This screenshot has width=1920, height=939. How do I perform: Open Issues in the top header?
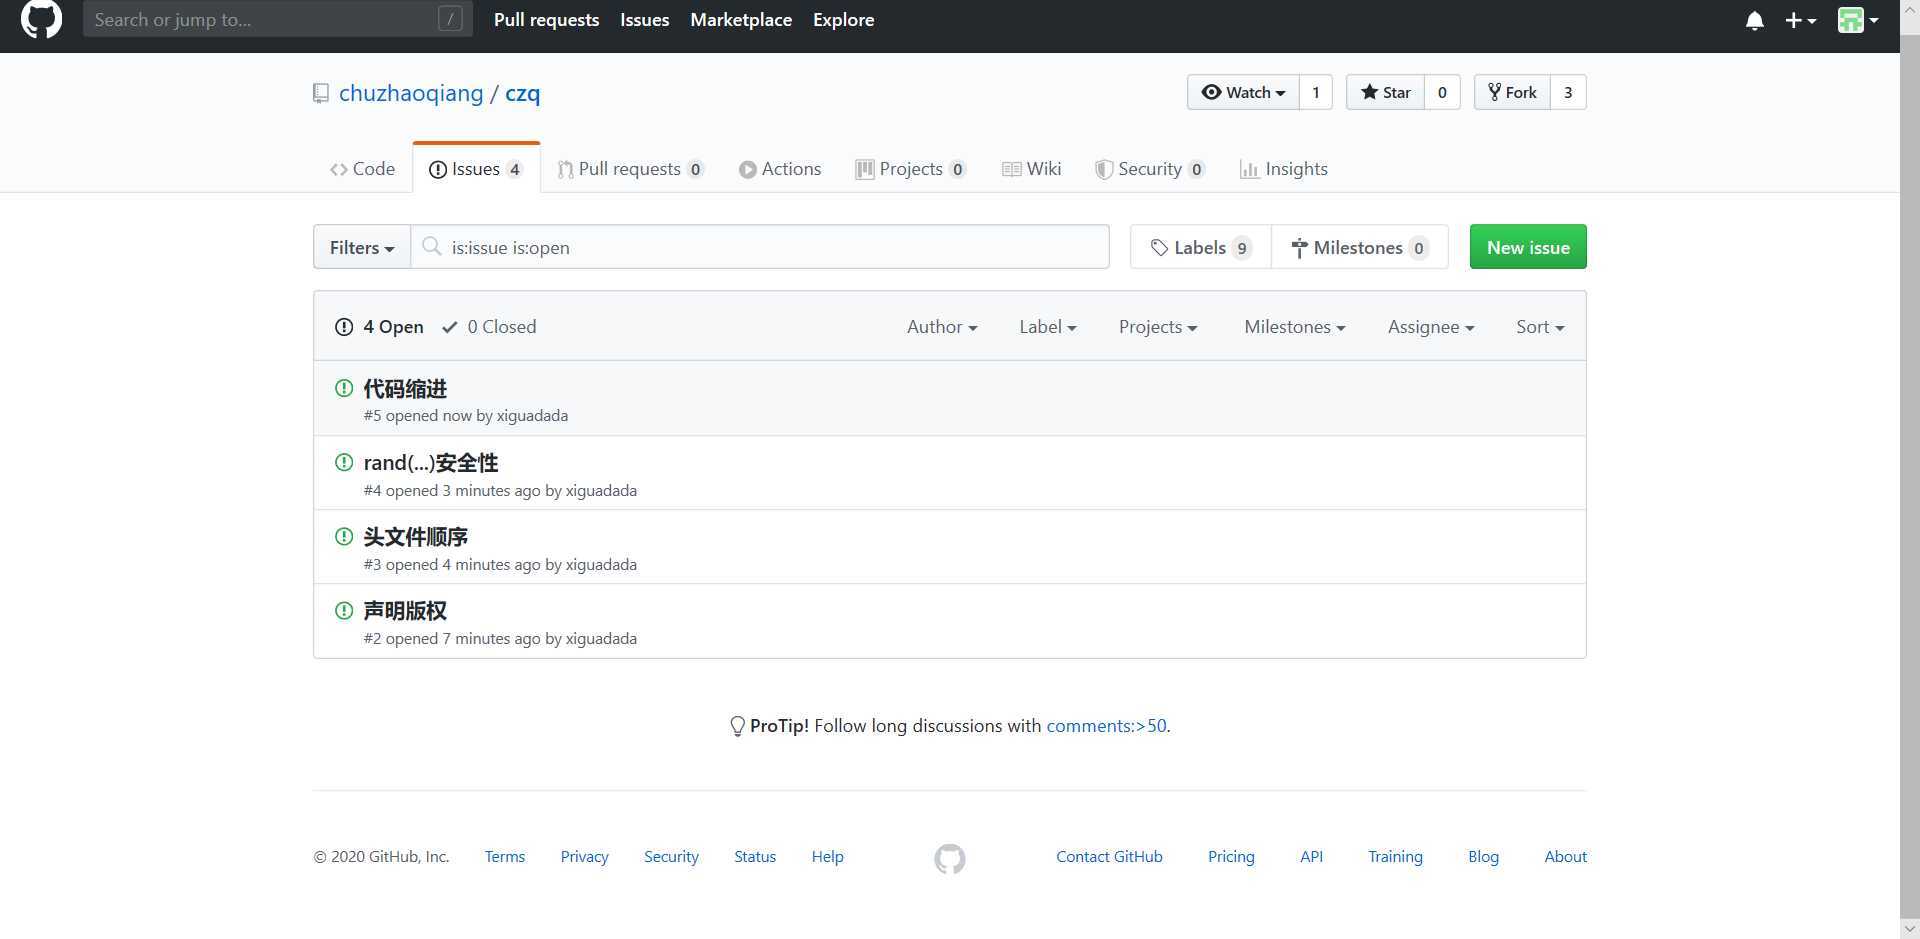click(x=644, y=20)
